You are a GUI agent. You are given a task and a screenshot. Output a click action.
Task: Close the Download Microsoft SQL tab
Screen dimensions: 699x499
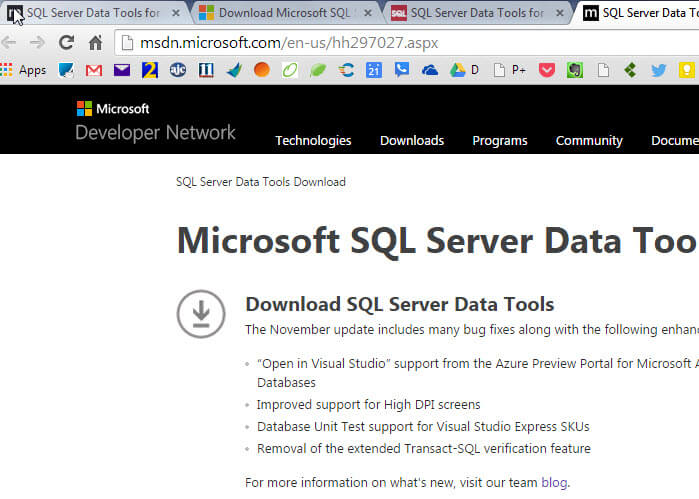(x=368, y=13)
